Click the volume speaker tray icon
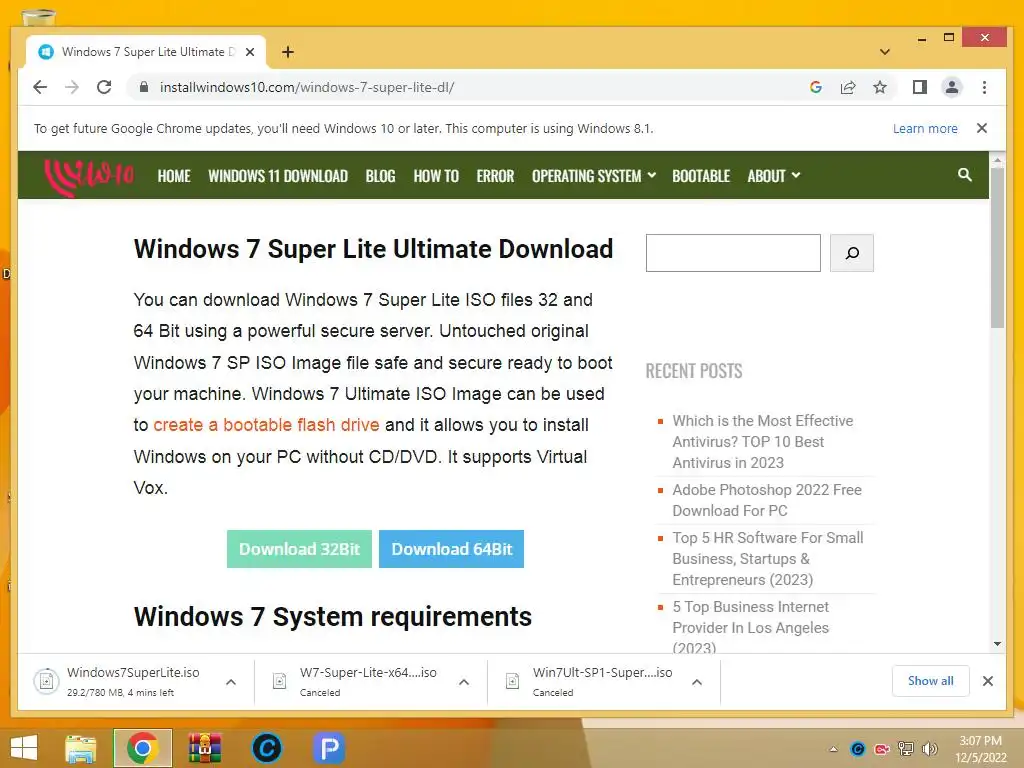 929,749
